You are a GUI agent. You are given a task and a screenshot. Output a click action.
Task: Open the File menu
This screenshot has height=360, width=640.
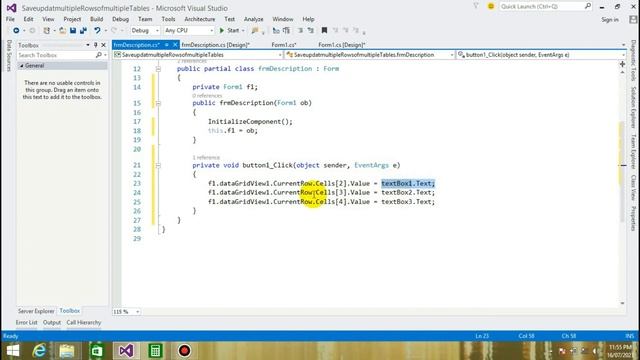pos(10,19)
